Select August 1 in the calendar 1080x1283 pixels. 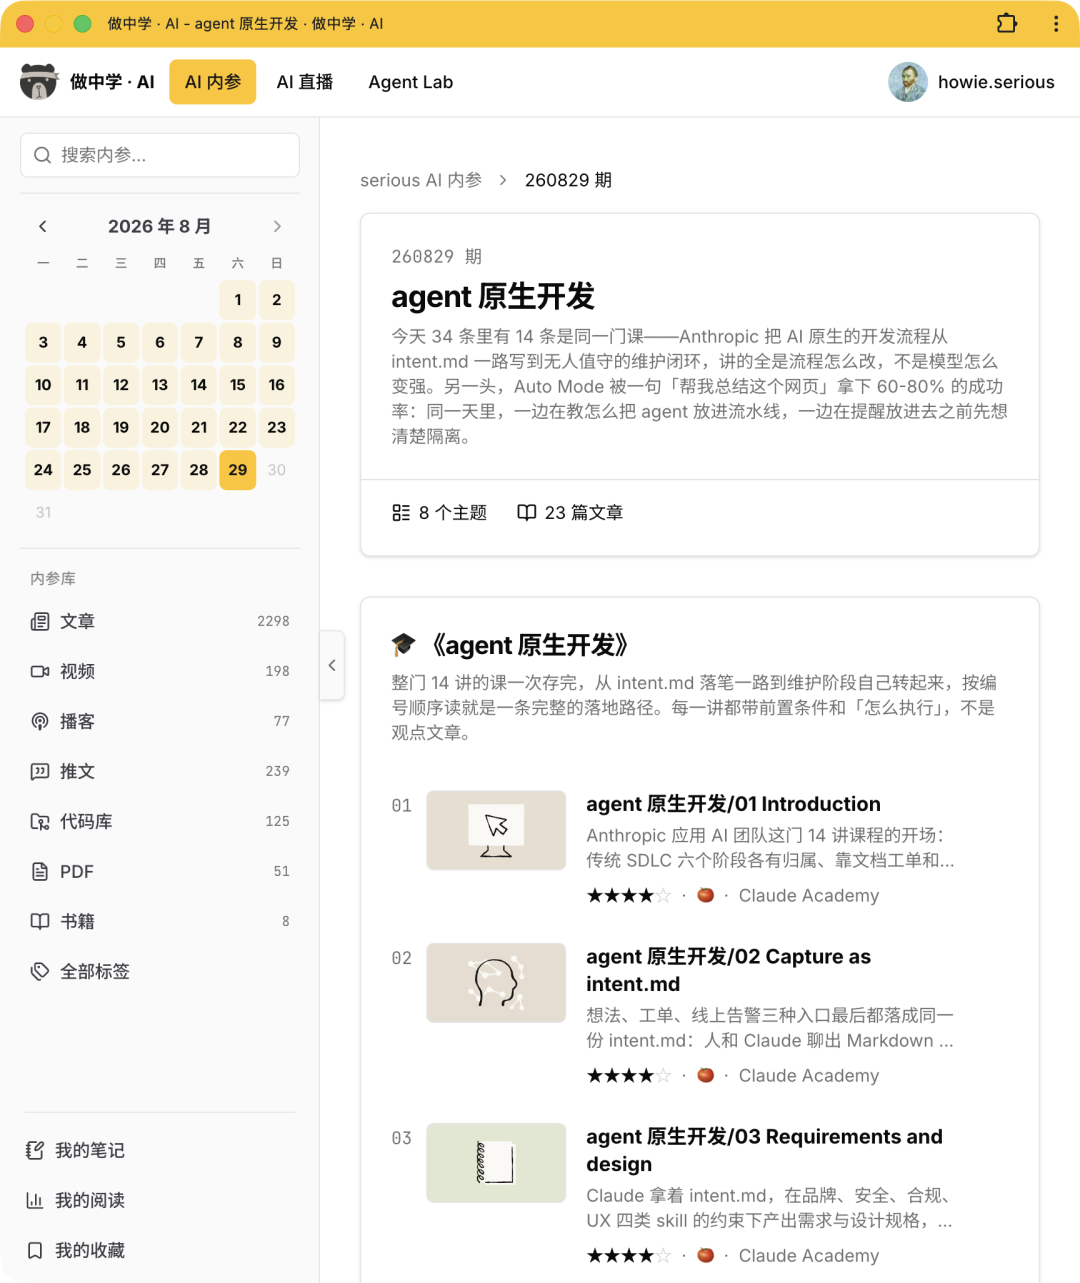(x=238, y=300)
